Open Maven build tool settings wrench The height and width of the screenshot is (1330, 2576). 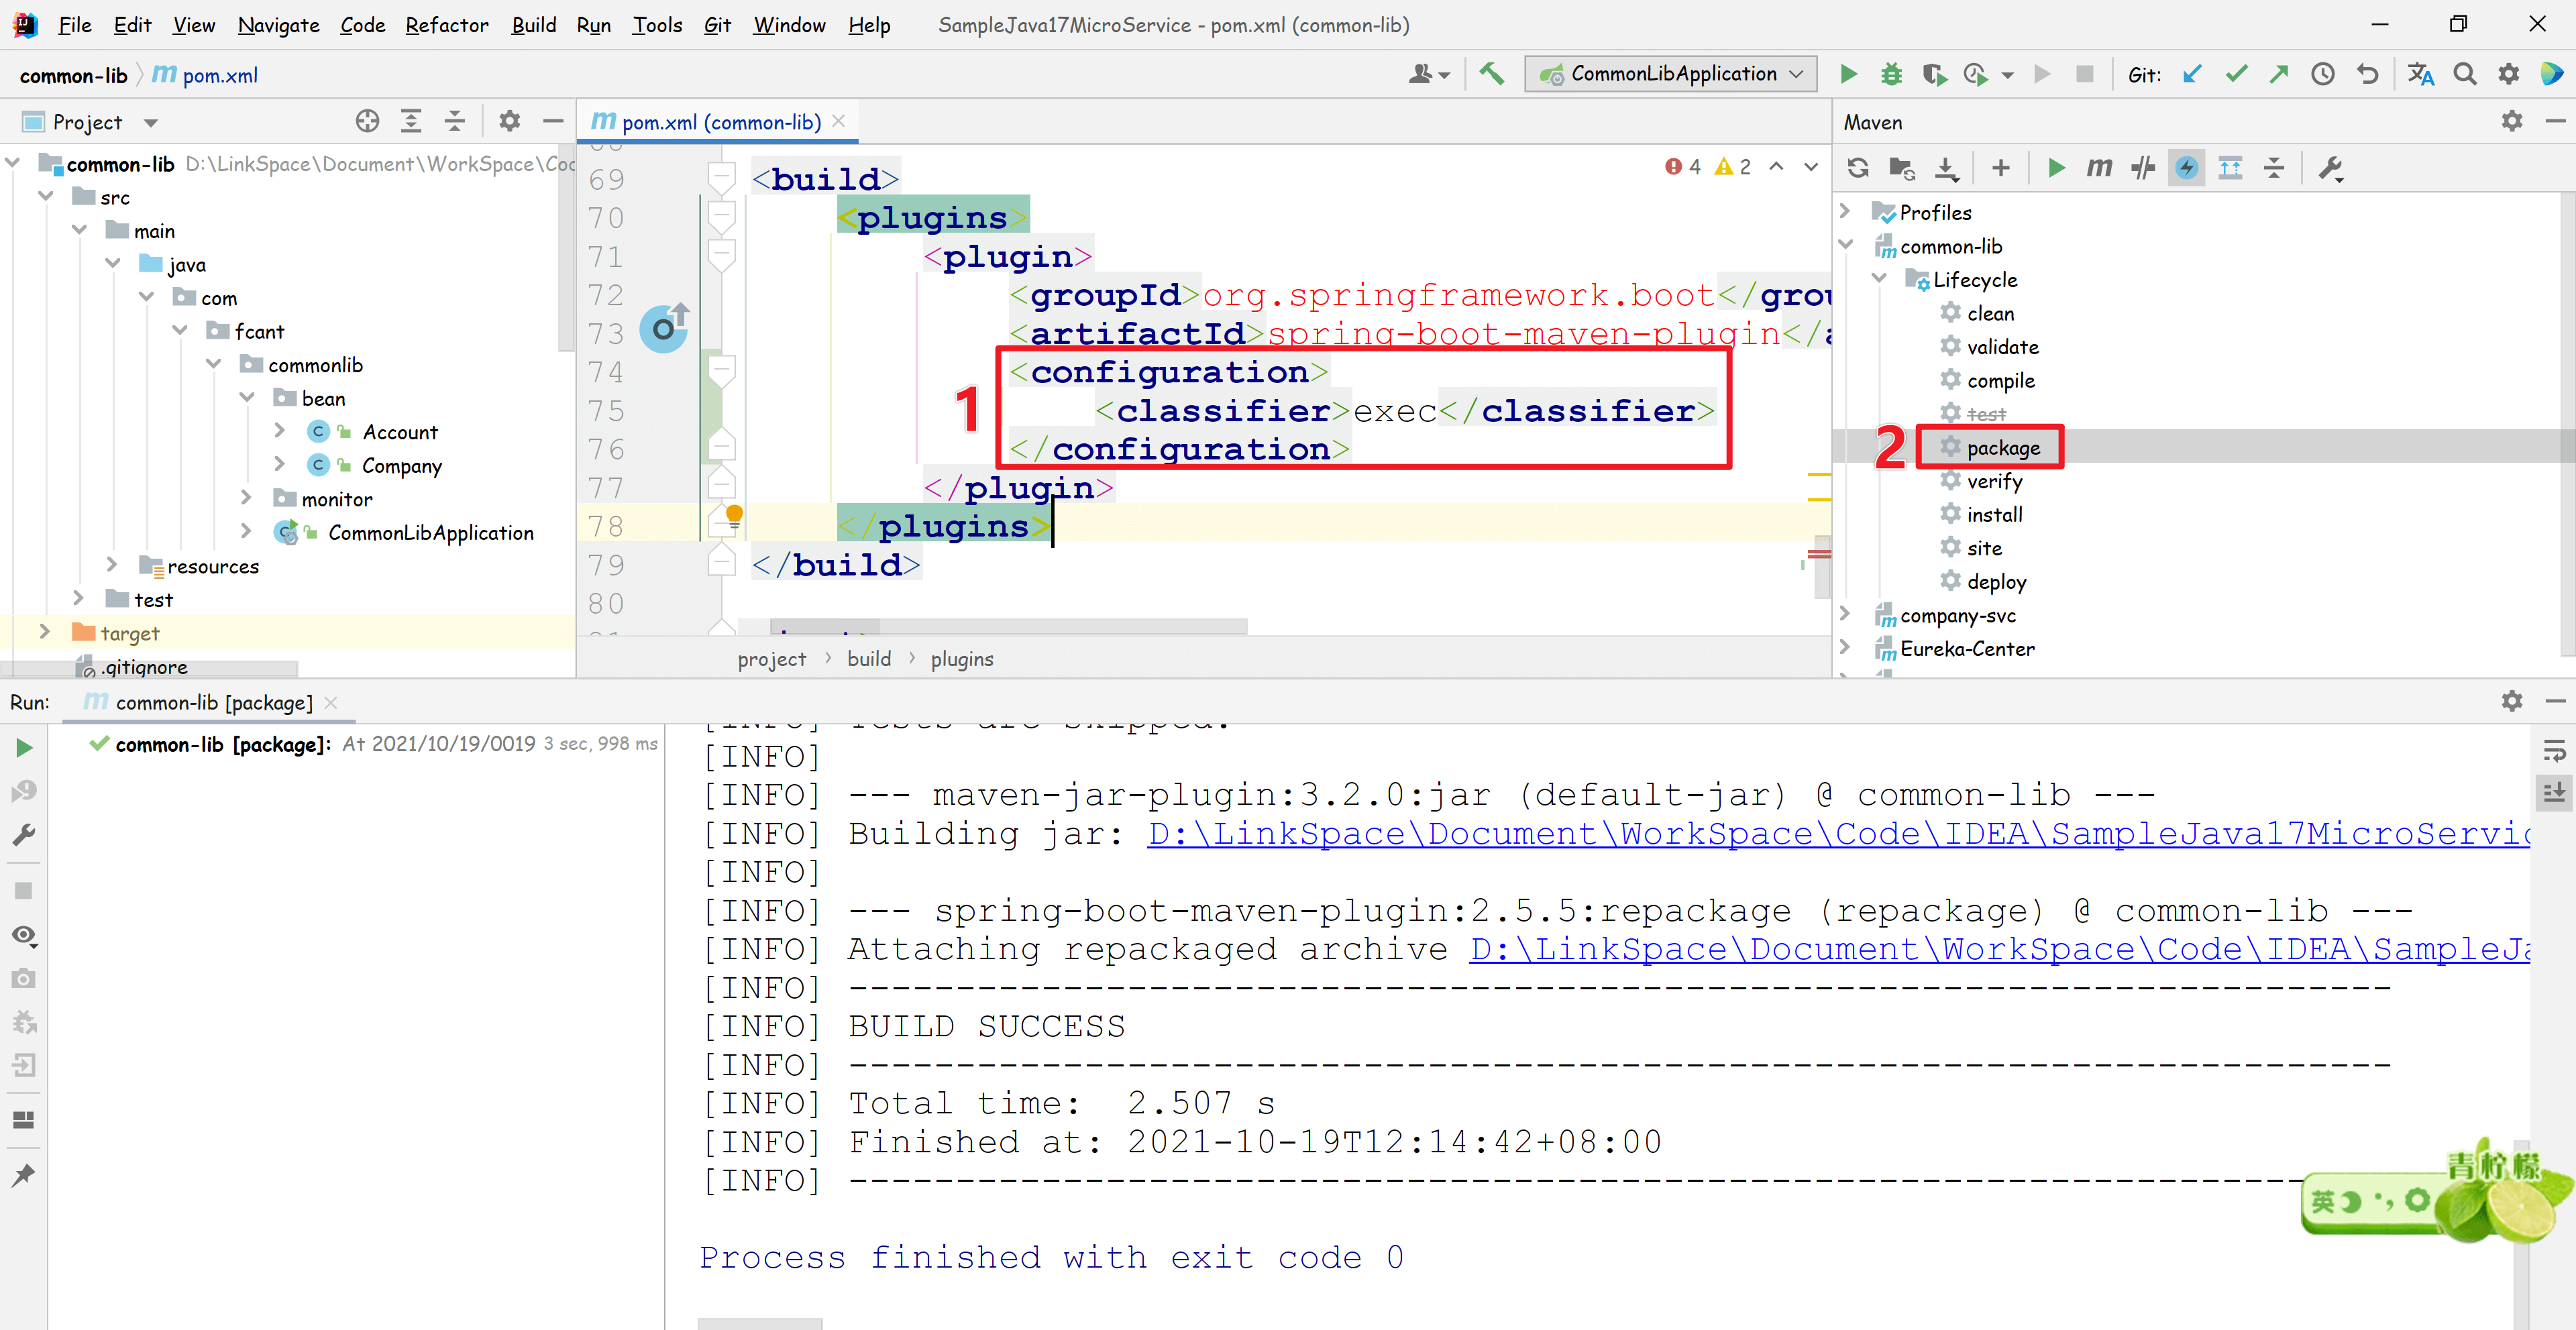tap(2330, 168)
